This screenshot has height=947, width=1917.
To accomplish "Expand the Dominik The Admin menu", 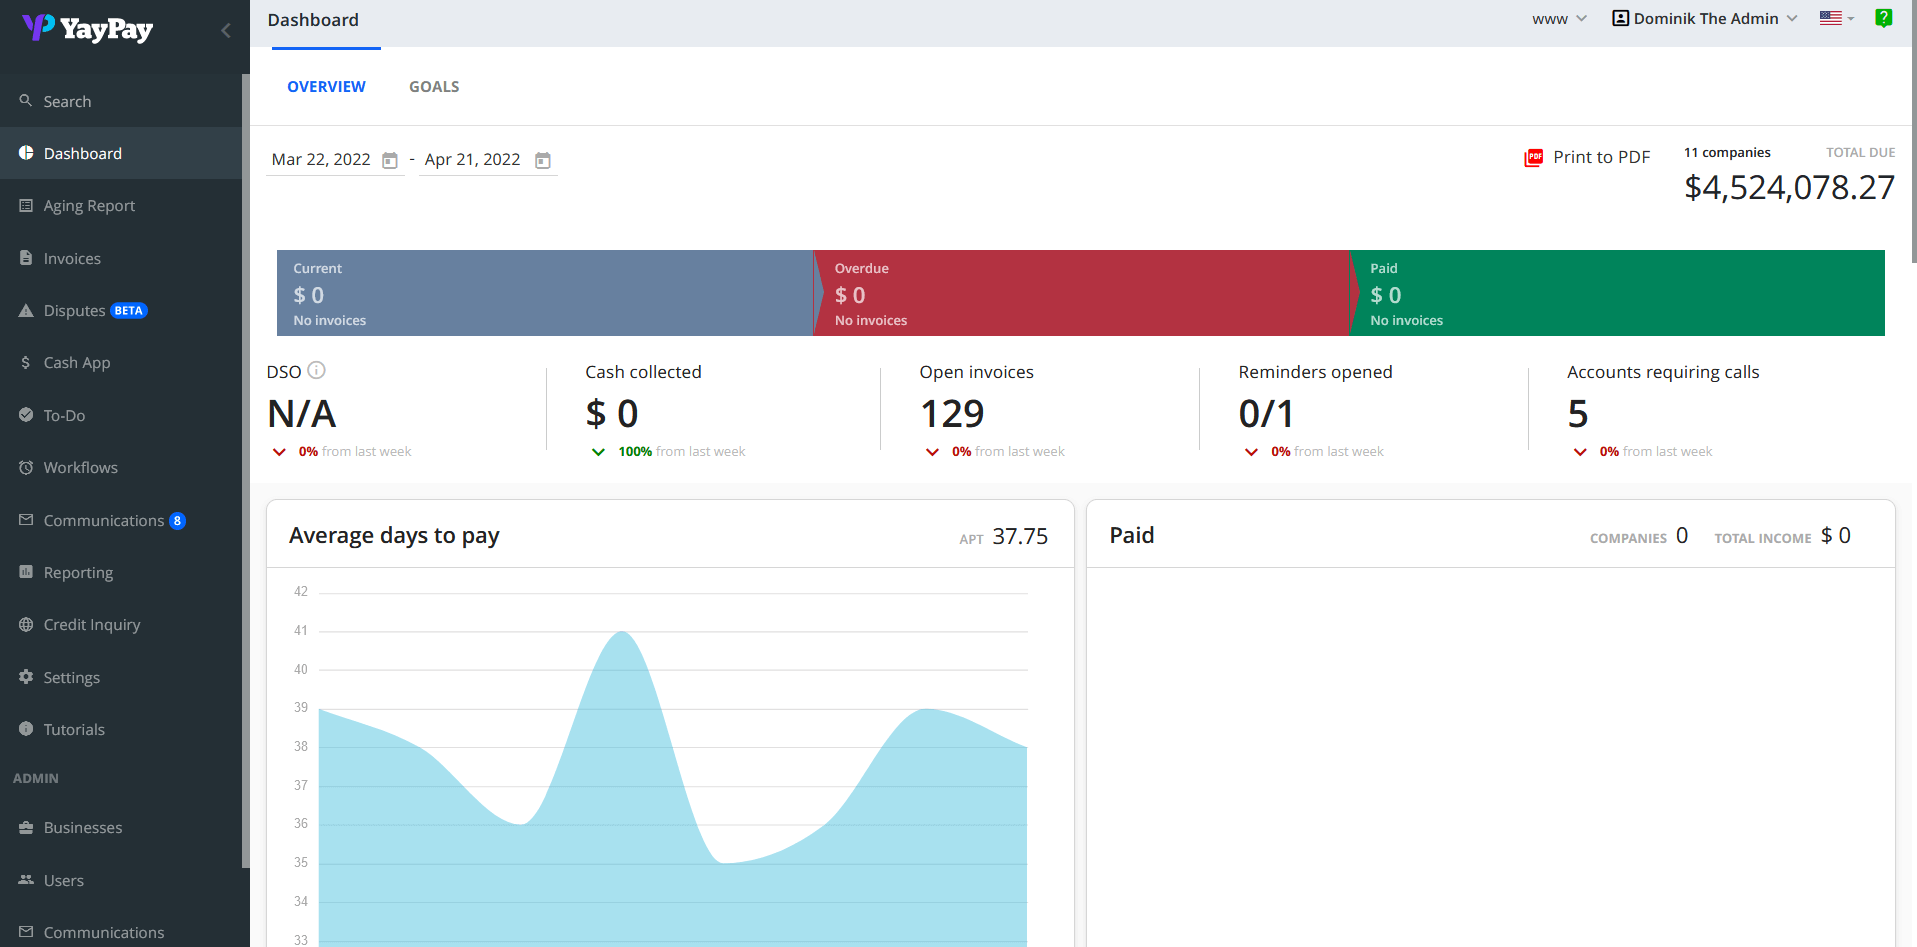I will pyautogui.click(x=1705, y=18).
